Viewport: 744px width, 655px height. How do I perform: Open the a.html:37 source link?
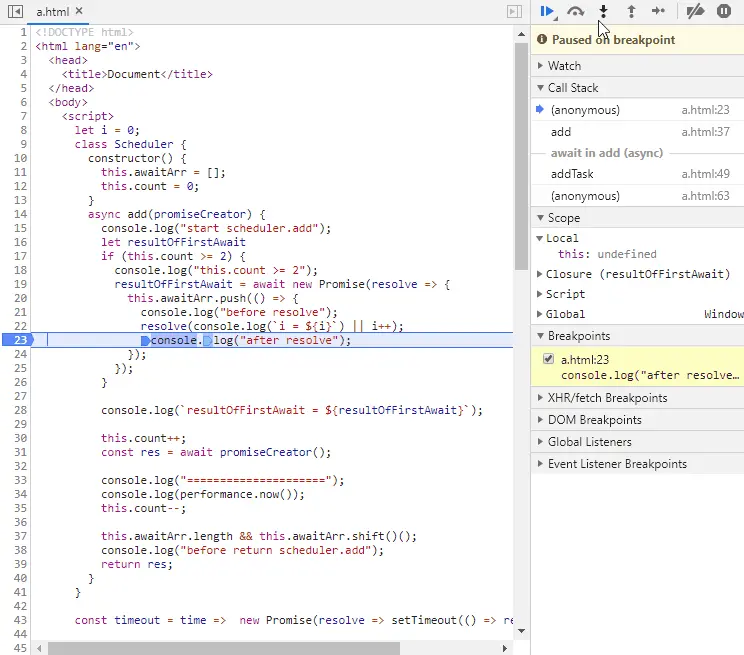[x=706, y=132]
